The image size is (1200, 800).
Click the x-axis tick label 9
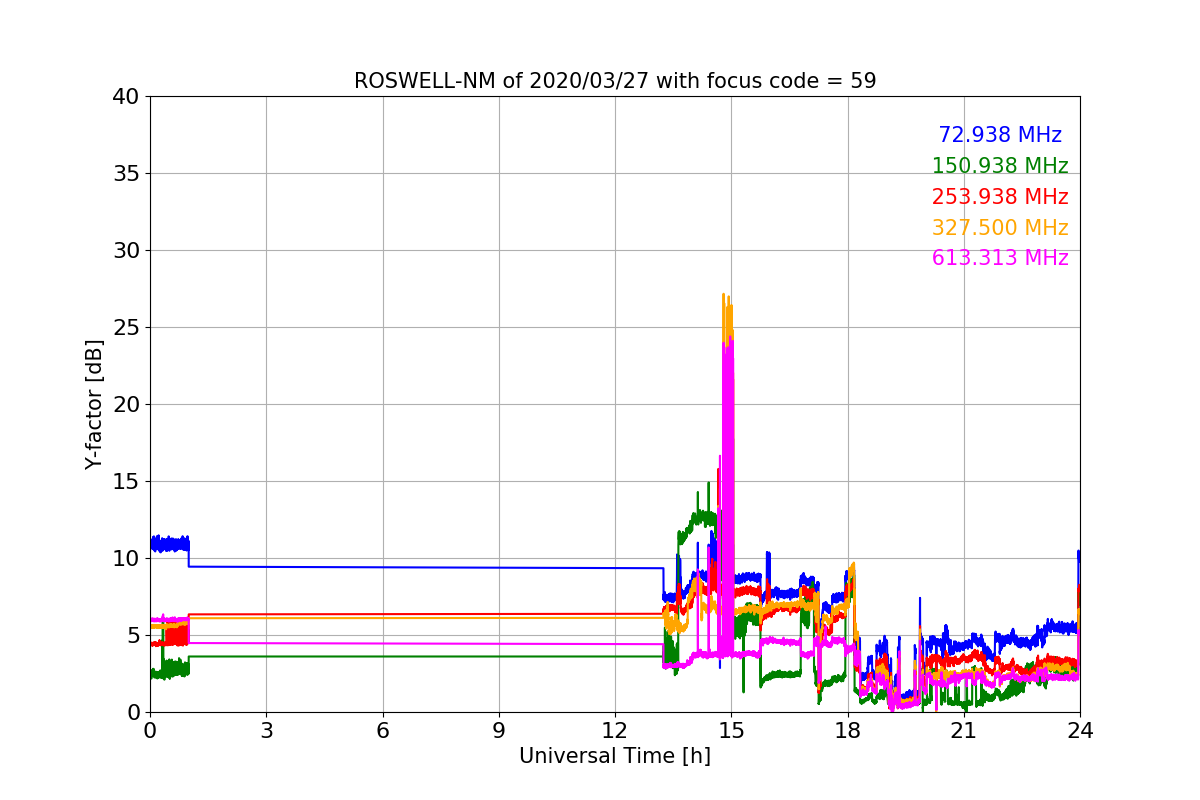(x=499, y=731)
